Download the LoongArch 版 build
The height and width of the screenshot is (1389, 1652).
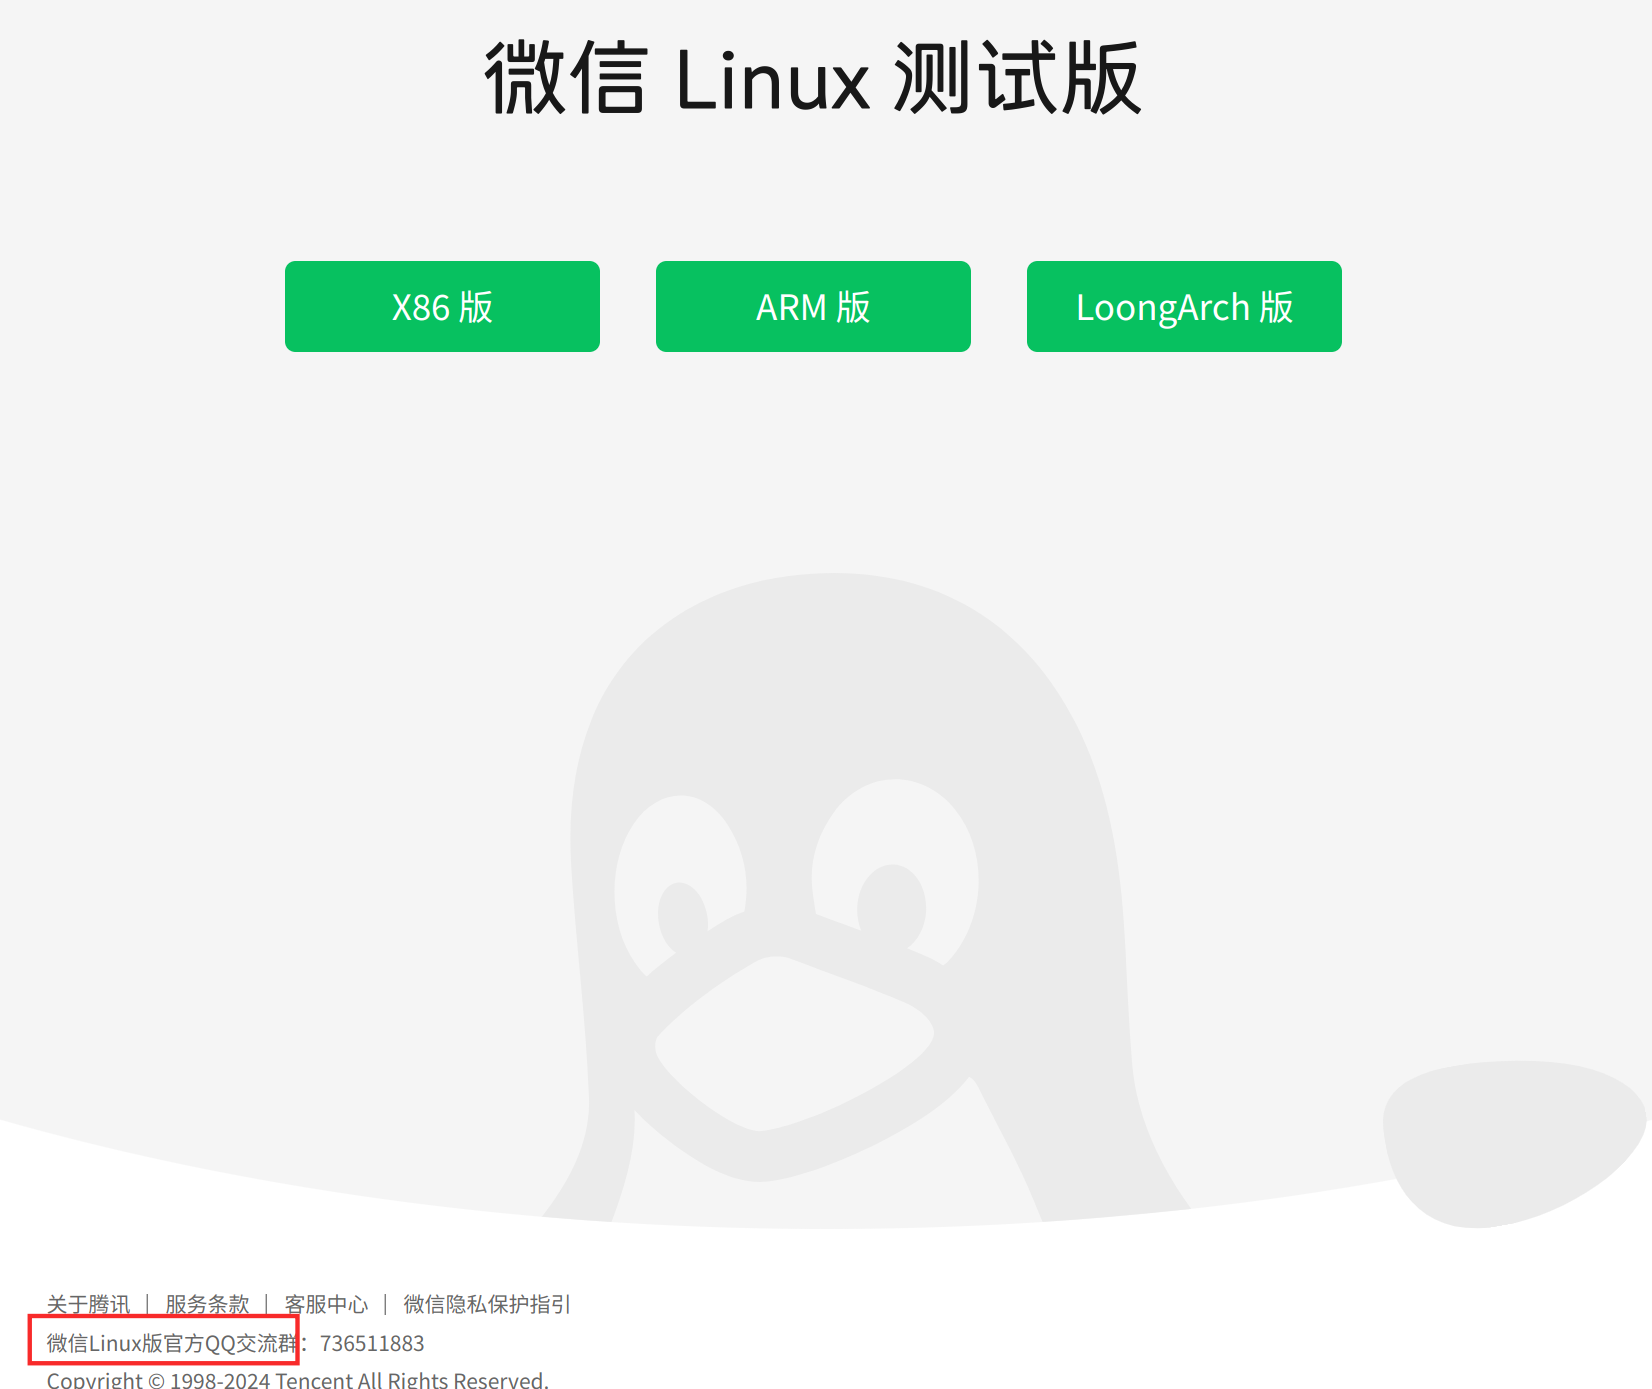coord(1184,306)
